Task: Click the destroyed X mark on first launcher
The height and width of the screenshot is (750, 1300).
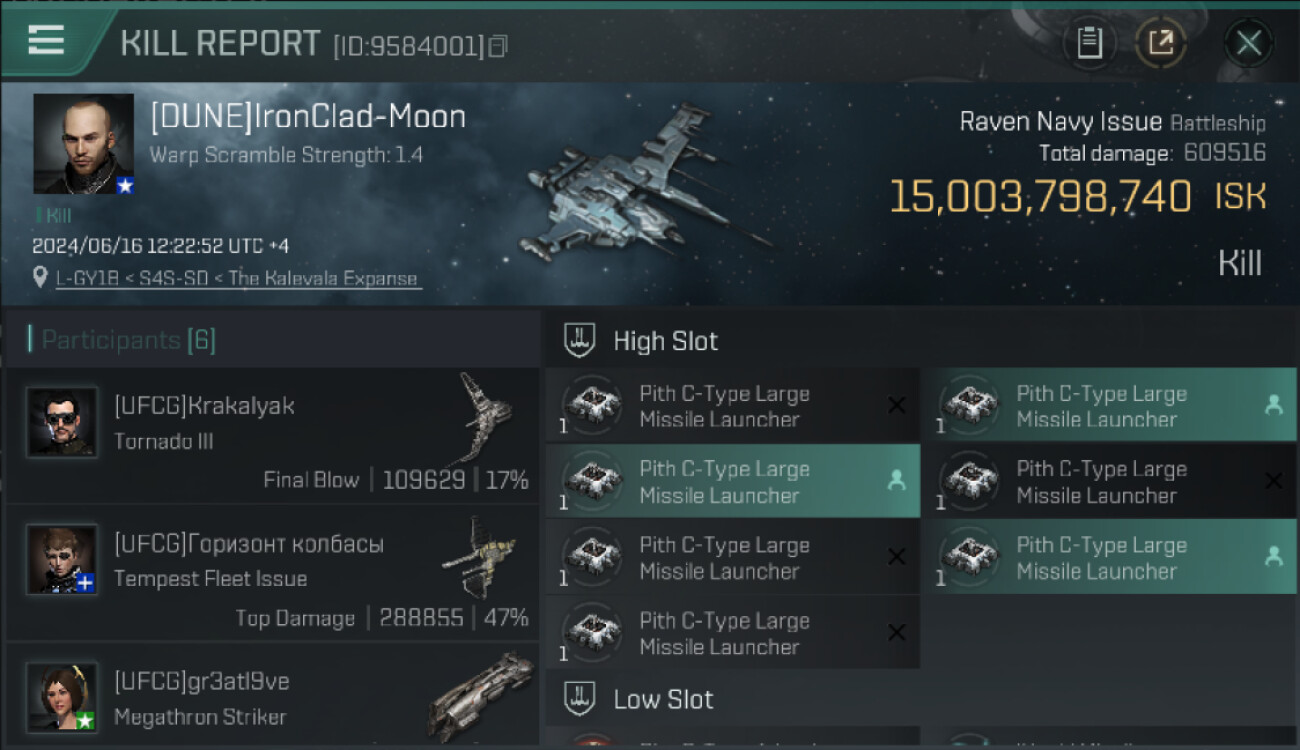Action: click(897, 405)
